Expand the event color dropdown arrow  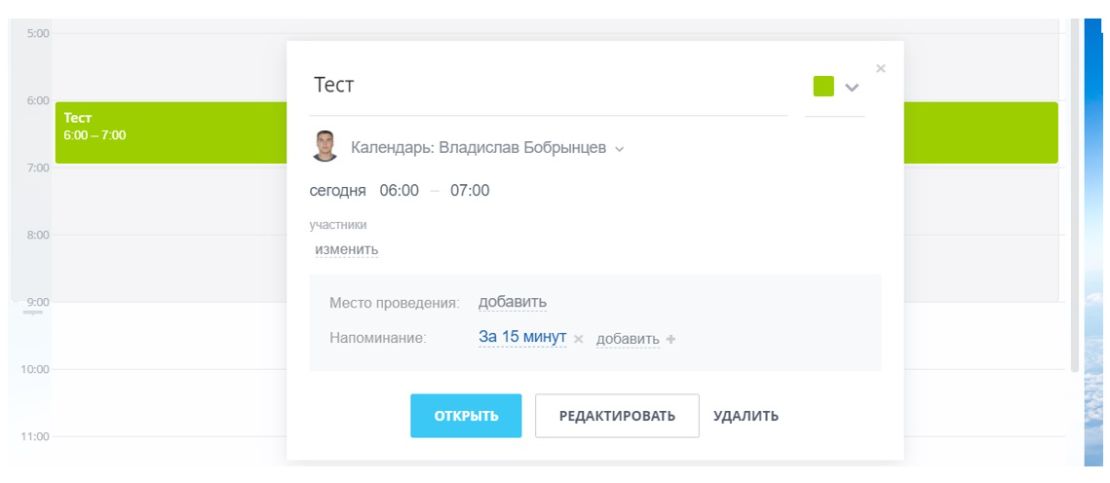pyautogui.click(x=852, y=88)
